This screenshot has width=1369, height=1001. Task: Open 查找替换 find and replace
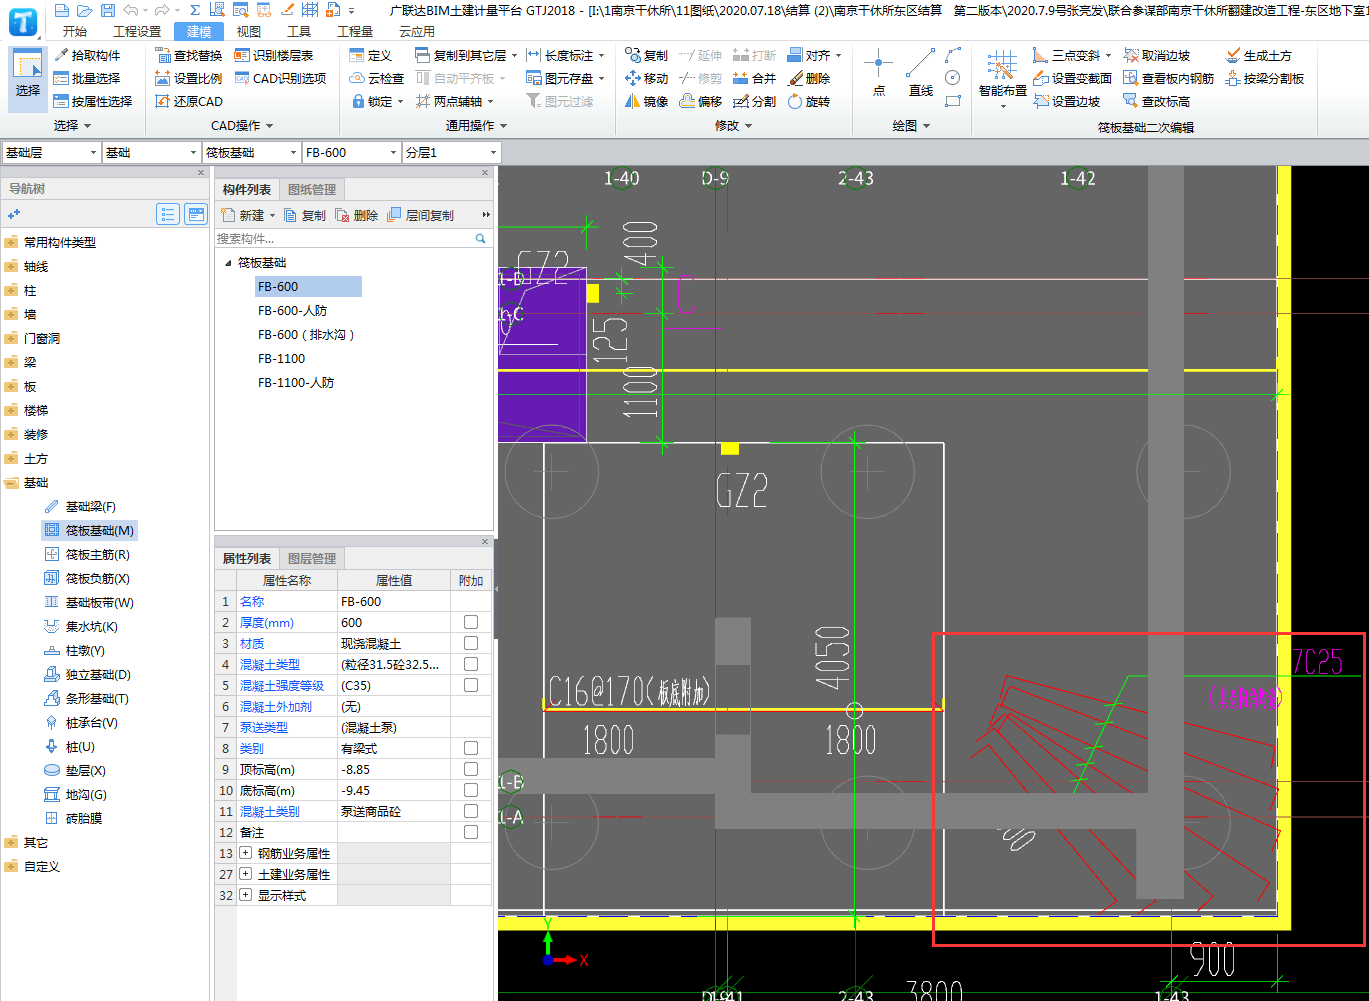coord(189,55)
